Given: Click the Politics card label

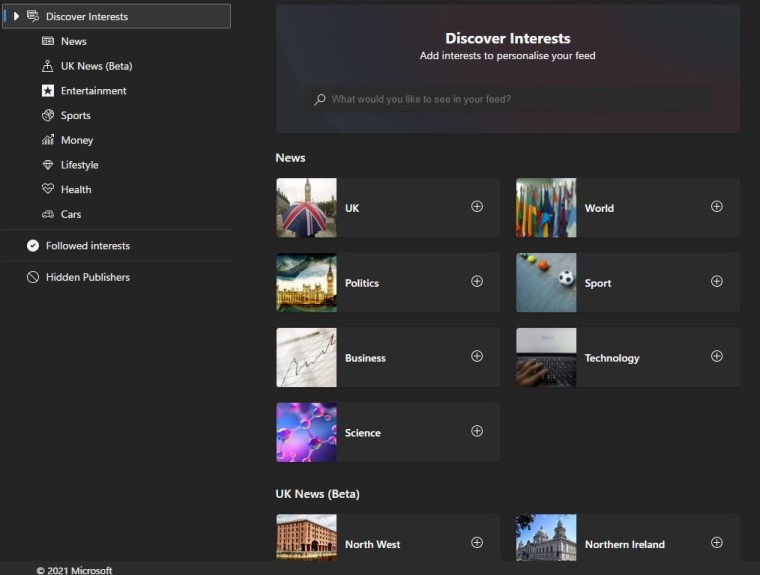Looking at the screenshot, I should pyautogui.click(x=362, y=283).
